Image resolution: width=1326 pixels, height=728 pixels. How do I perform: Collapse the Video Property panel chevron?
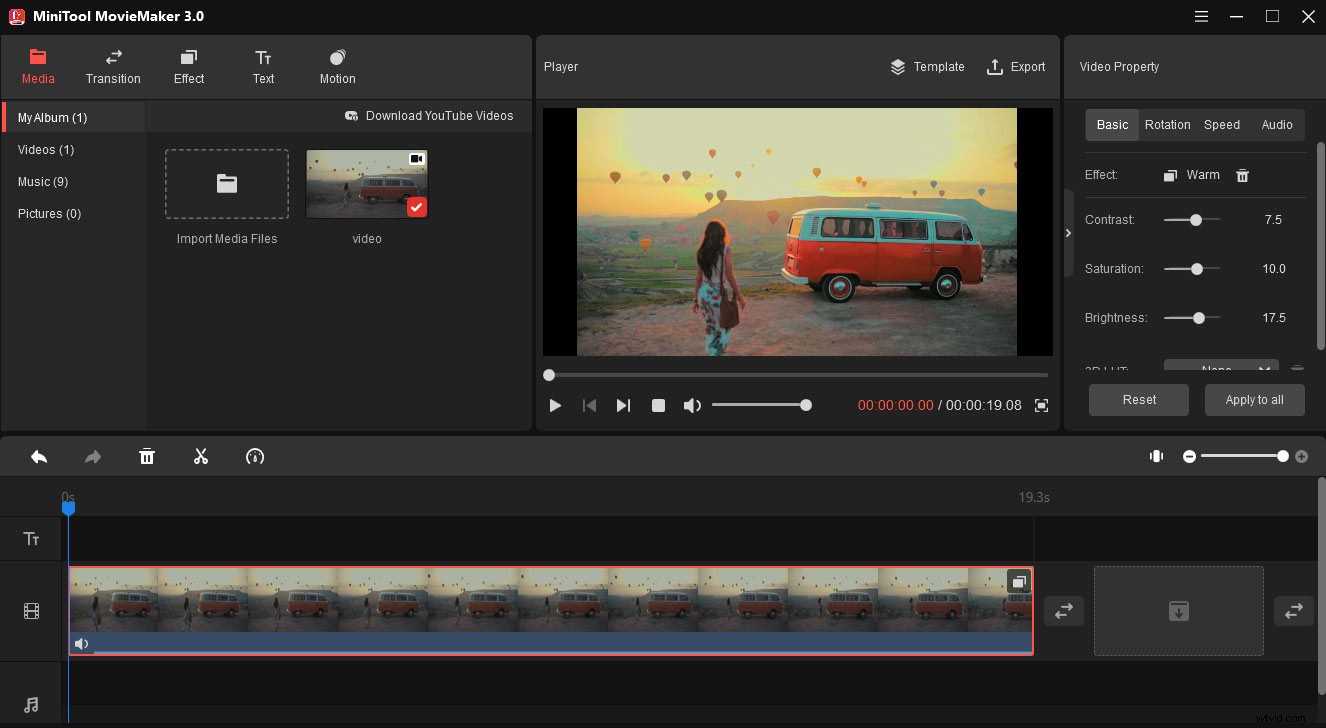pos(1068,232)
